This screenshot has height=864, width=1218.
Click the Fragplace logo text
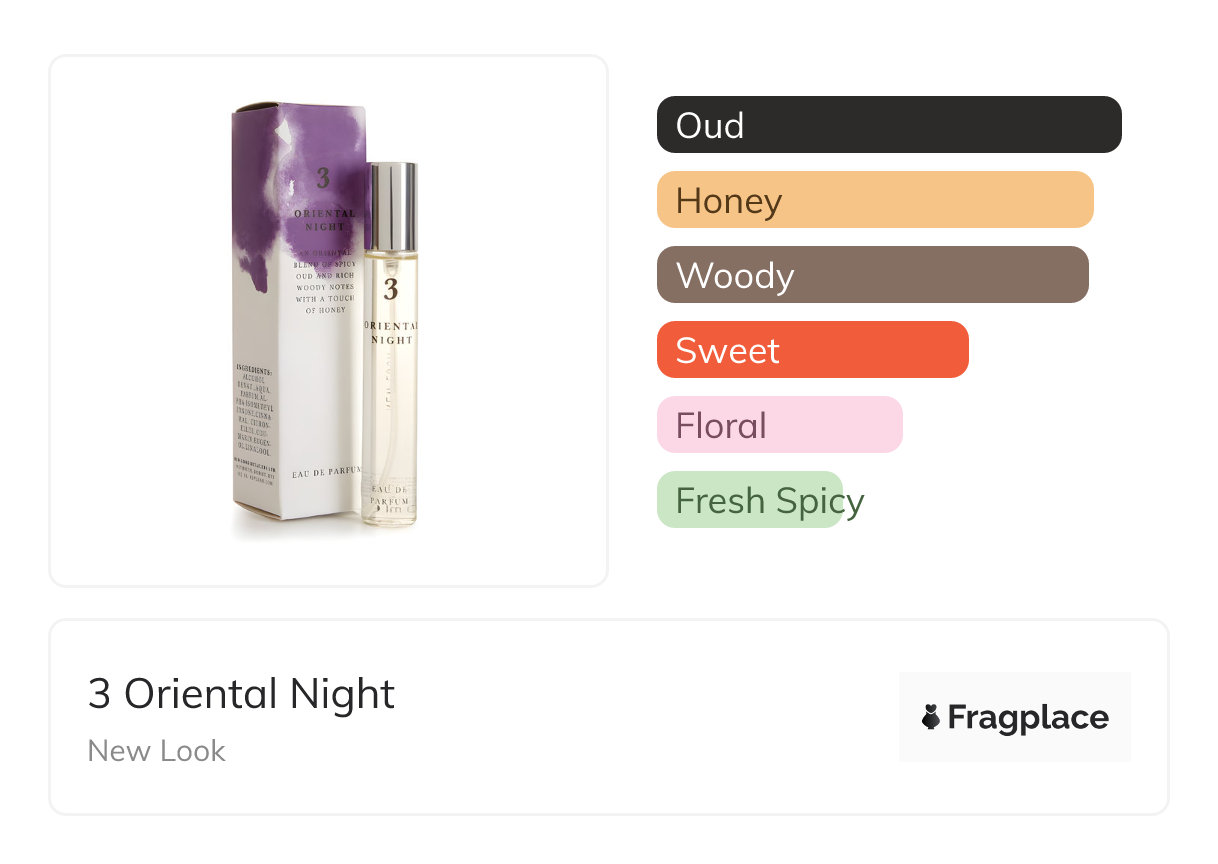pyautogui.click(x=1027, y=717)
